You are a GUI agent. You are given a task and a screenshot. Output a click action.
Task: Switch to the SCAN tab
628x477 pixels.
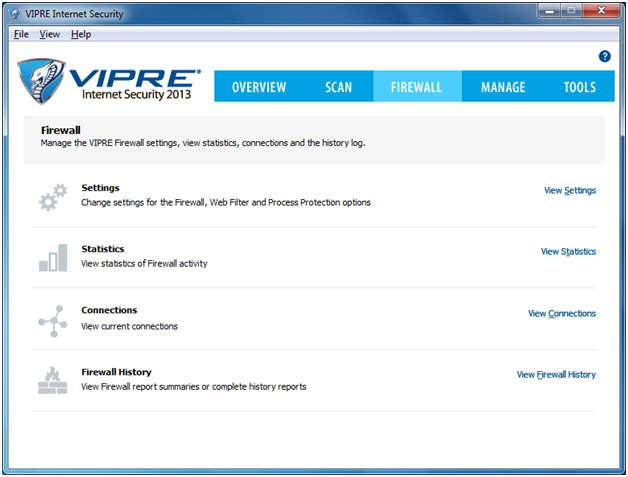pos(338,87)
